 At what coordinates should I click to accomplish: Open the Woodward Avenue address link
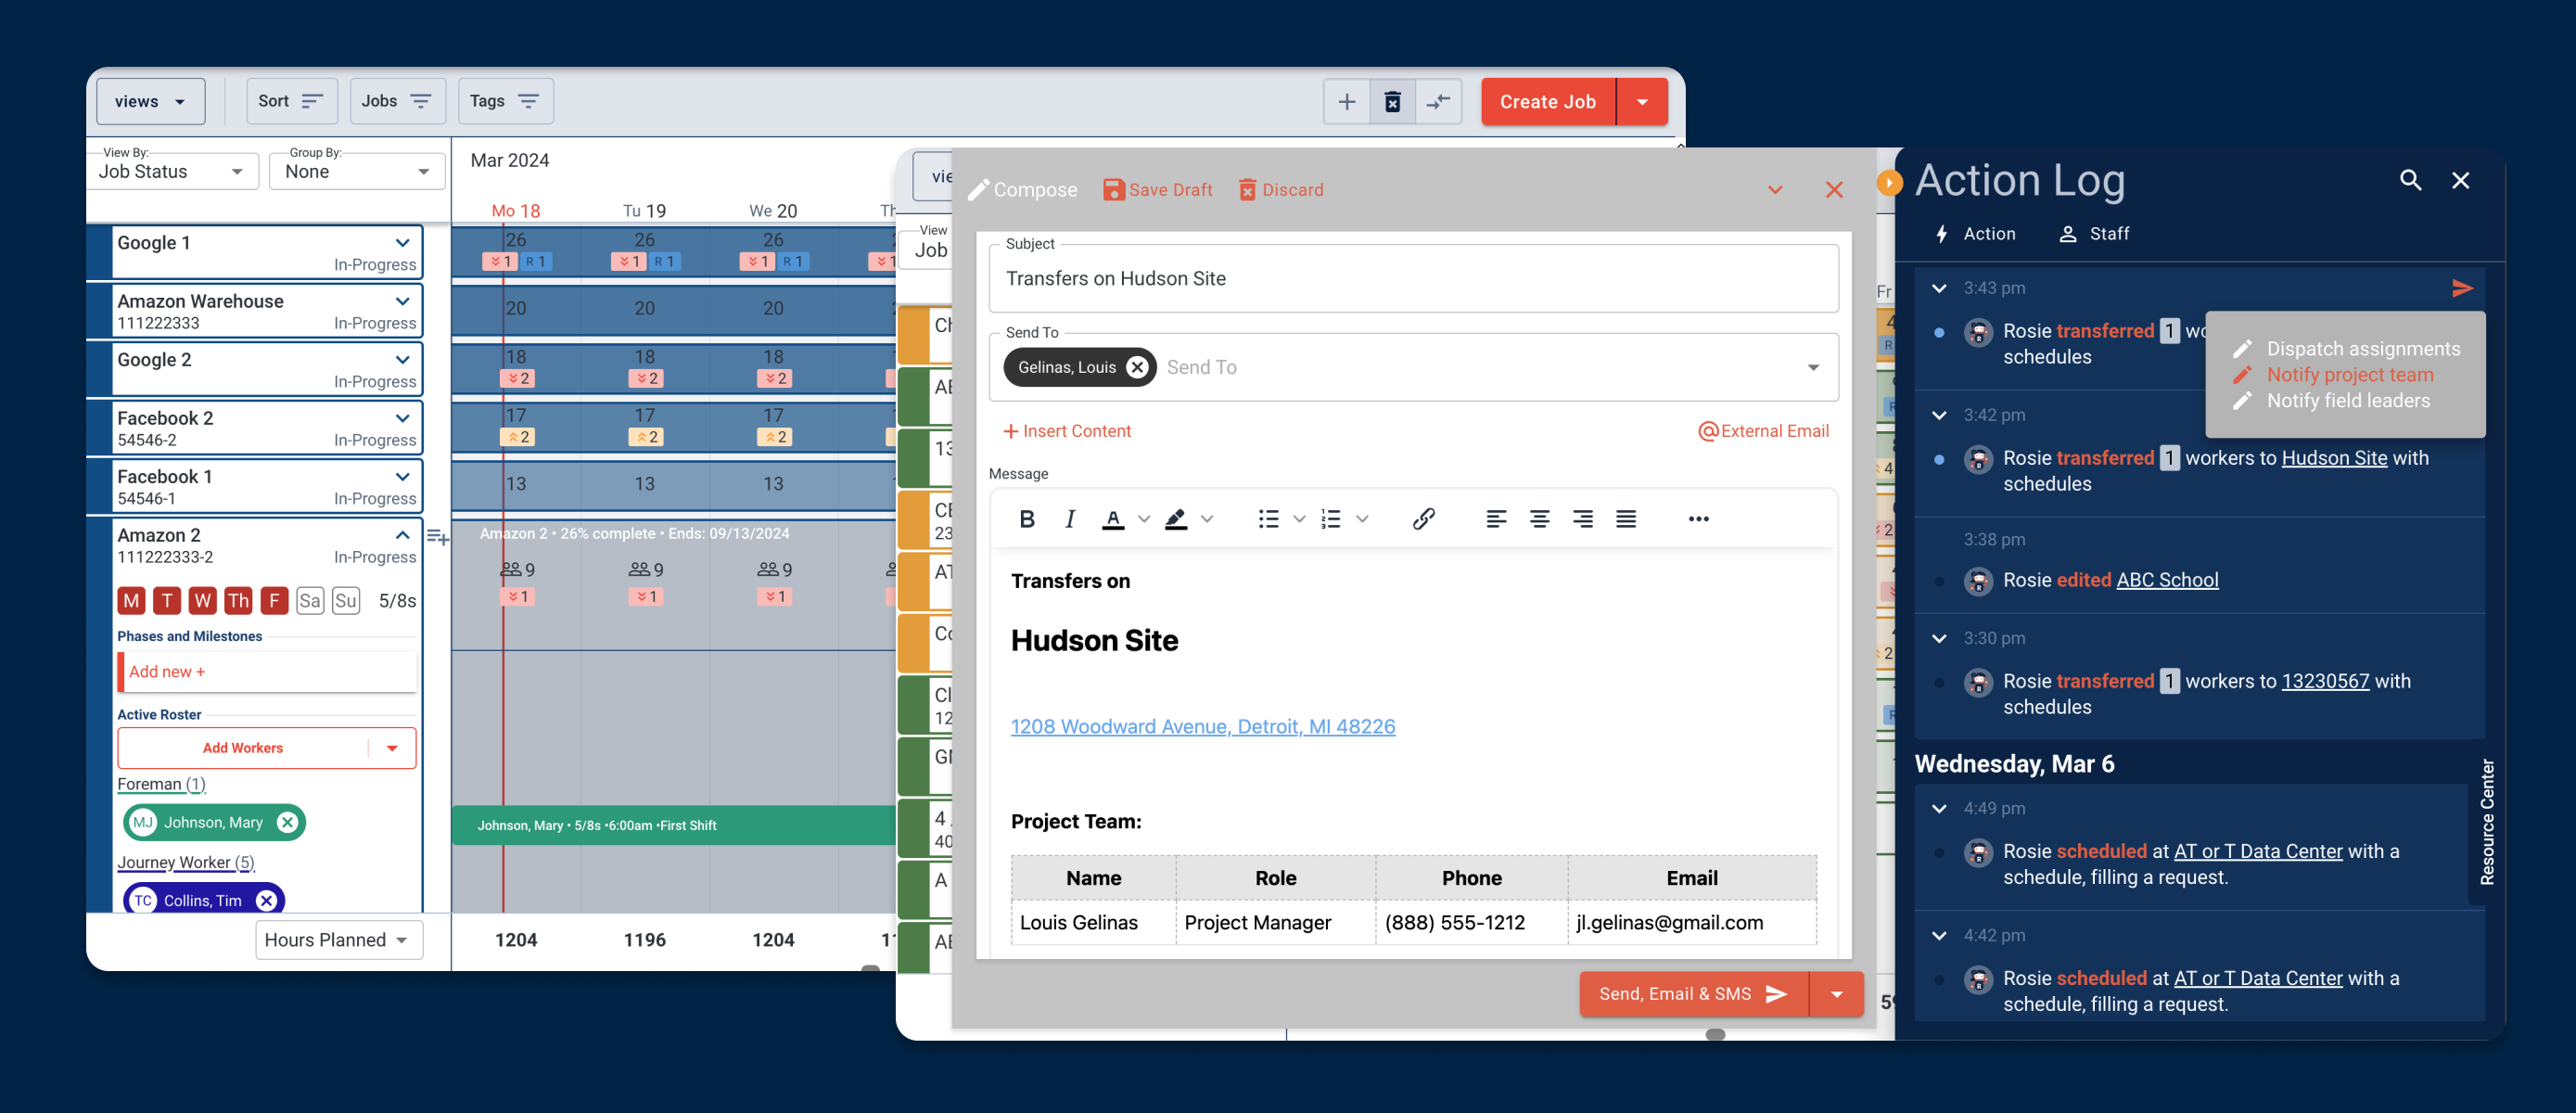pyautogui.click(x=1202, y=726)
